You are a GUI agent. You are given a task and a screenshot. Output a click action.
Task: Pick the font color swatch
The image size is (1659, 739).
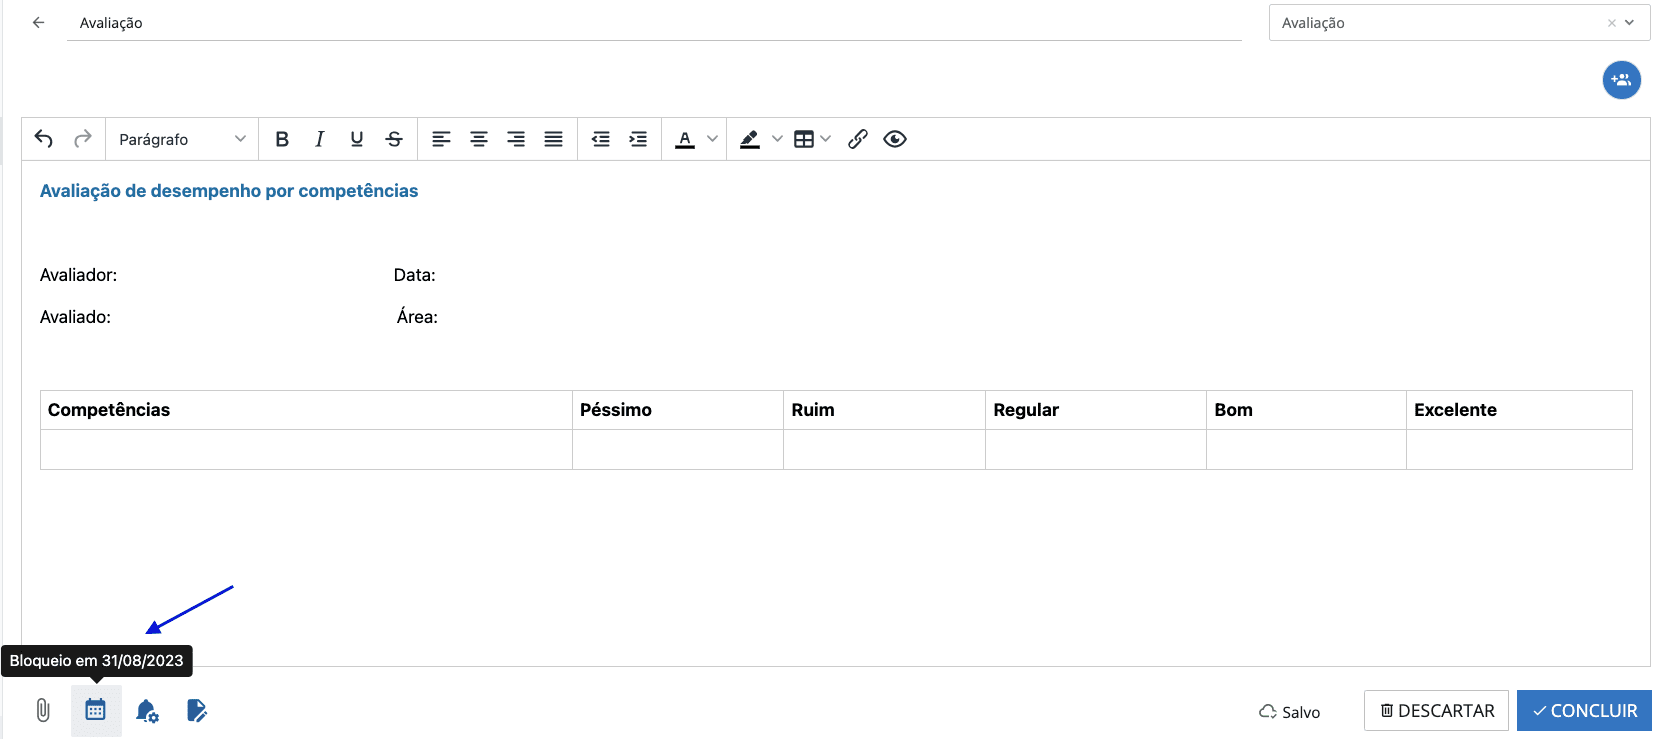tap(685, 139)
